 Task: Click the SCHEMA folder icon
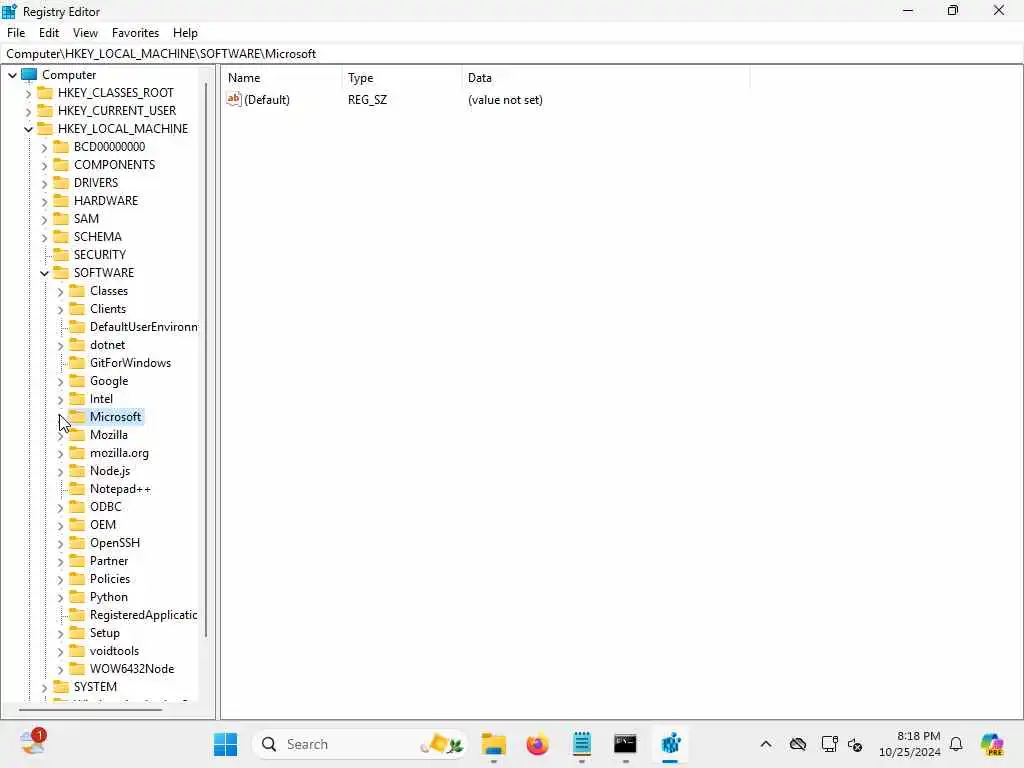pos(61,236)
